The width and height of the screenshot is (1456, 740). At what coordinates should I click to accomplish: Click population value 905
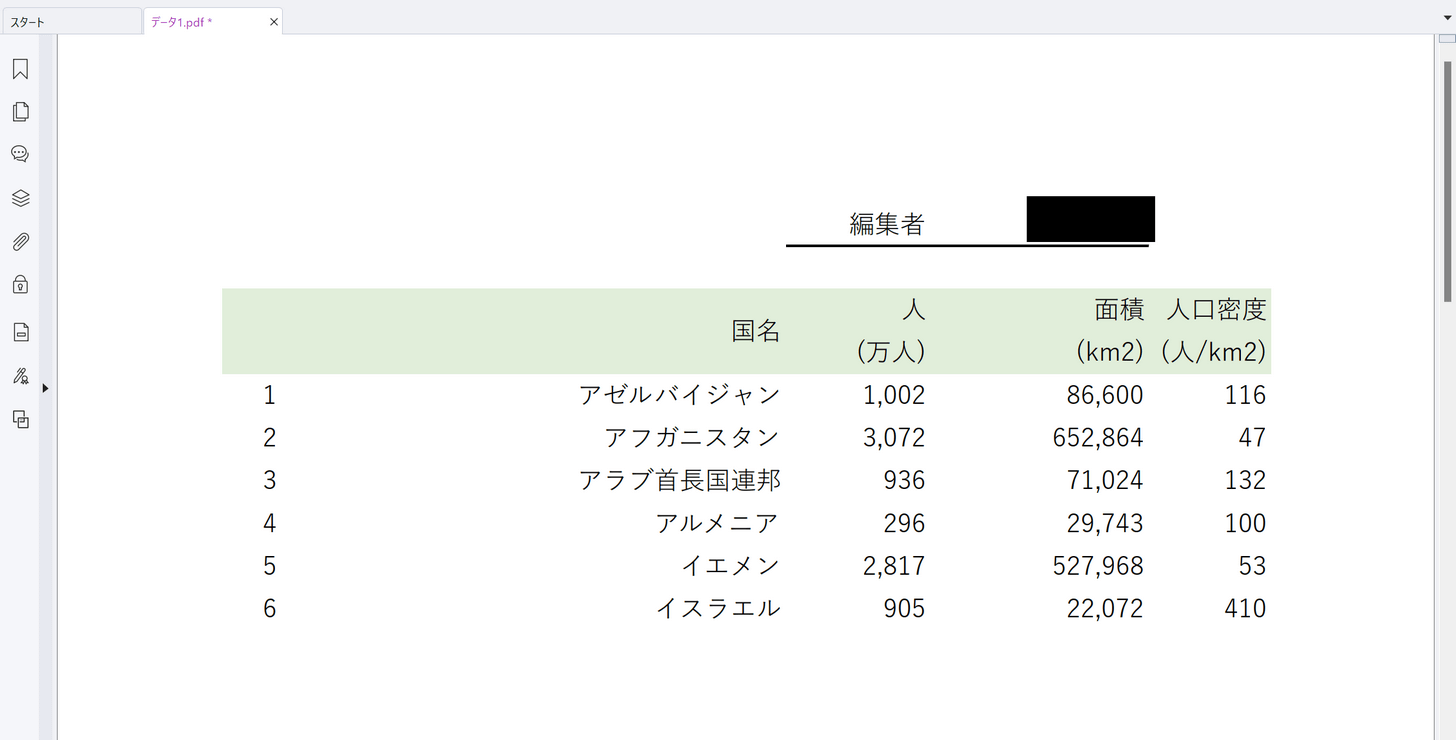(905, 609)
